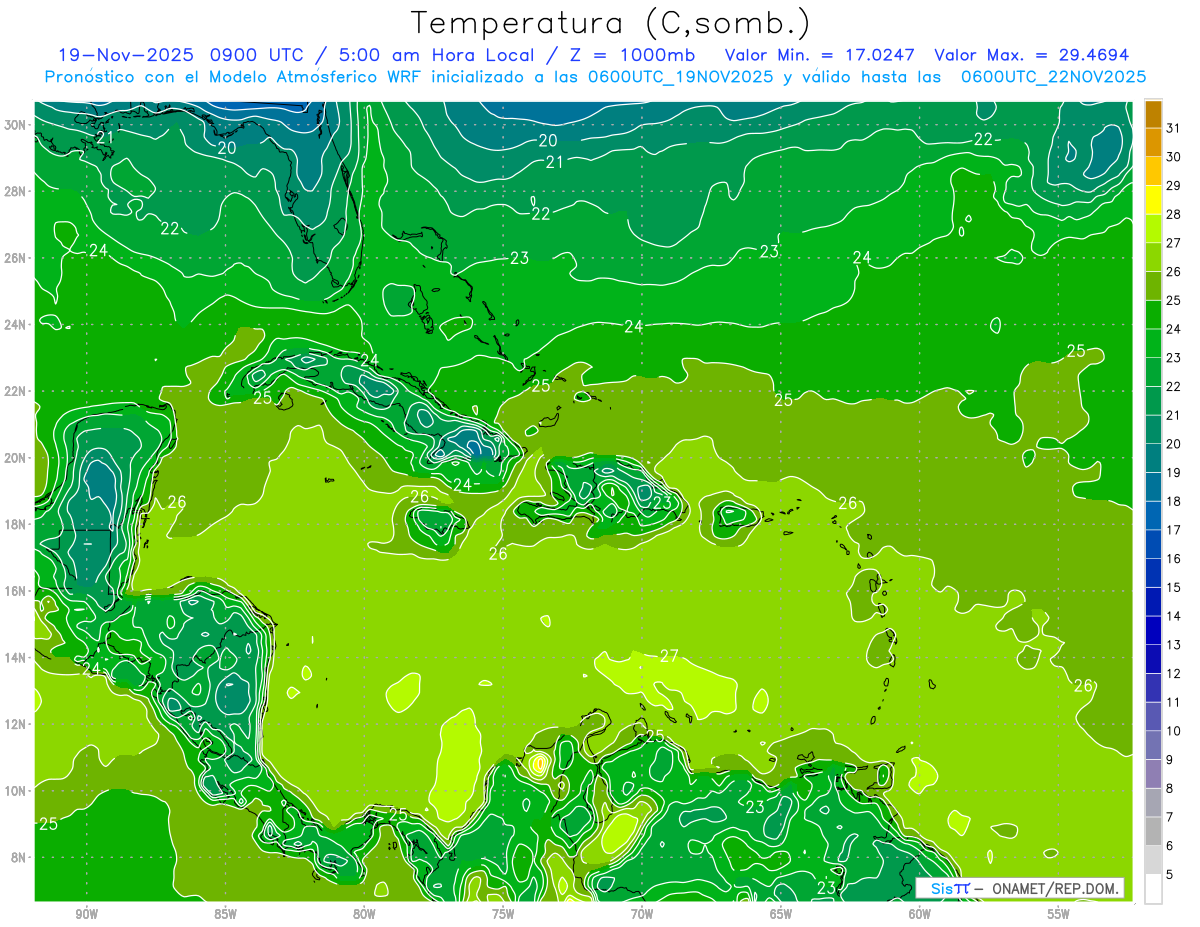Viewport: 1200px width, 927px height.
Task: Click the color bar label "31"
Action: (x=1174, y=128)
